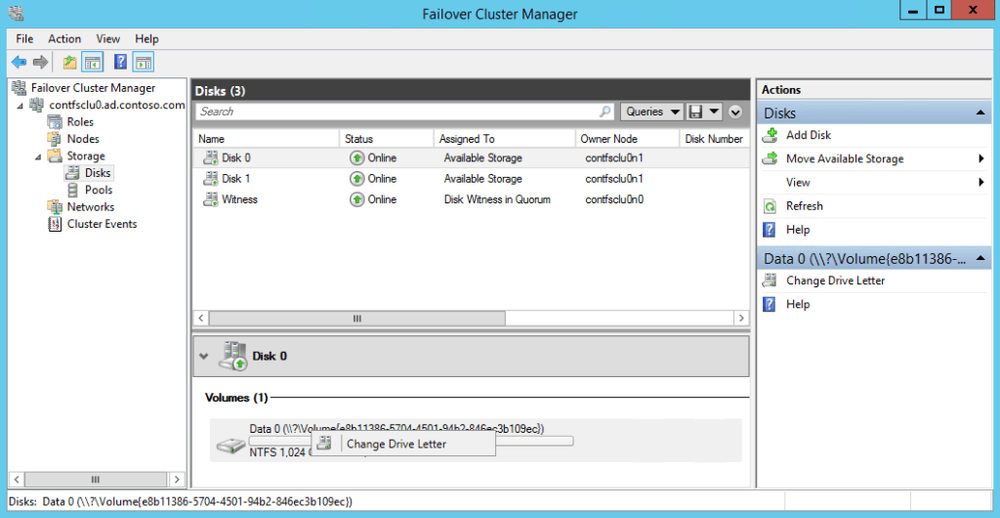1000x518 pixels.
Task: Click Help under Data 0 actions
Action: point(798,304)
